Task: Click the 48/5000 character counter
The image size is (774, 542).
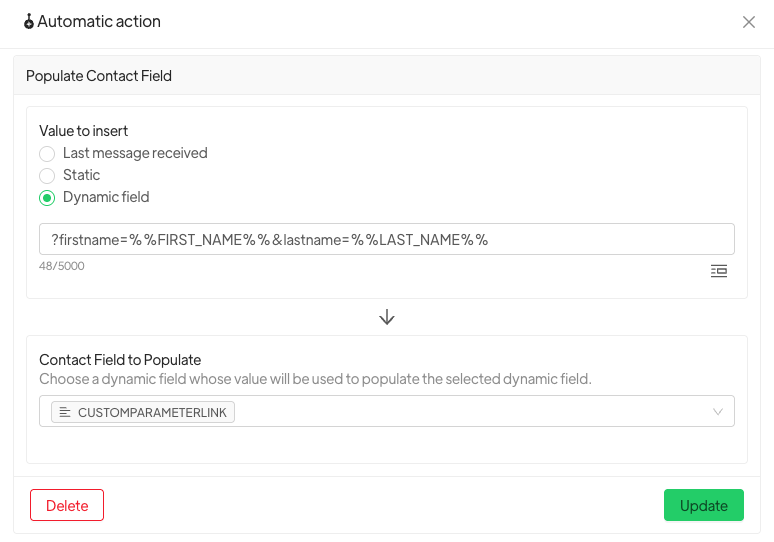Action: tap(61, 266)
